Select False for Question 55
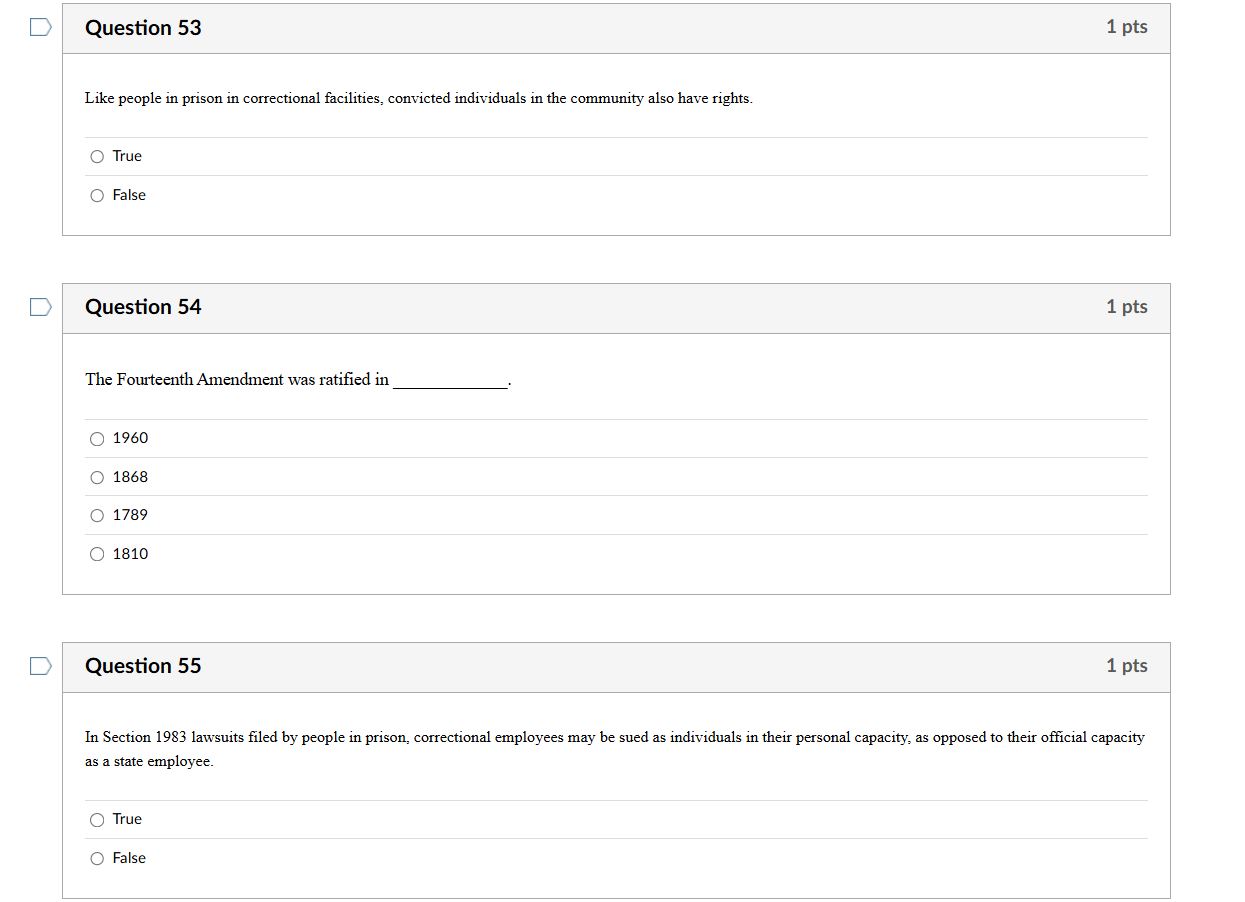Viewport: 1245px width, 902px height. click(97, 858)
